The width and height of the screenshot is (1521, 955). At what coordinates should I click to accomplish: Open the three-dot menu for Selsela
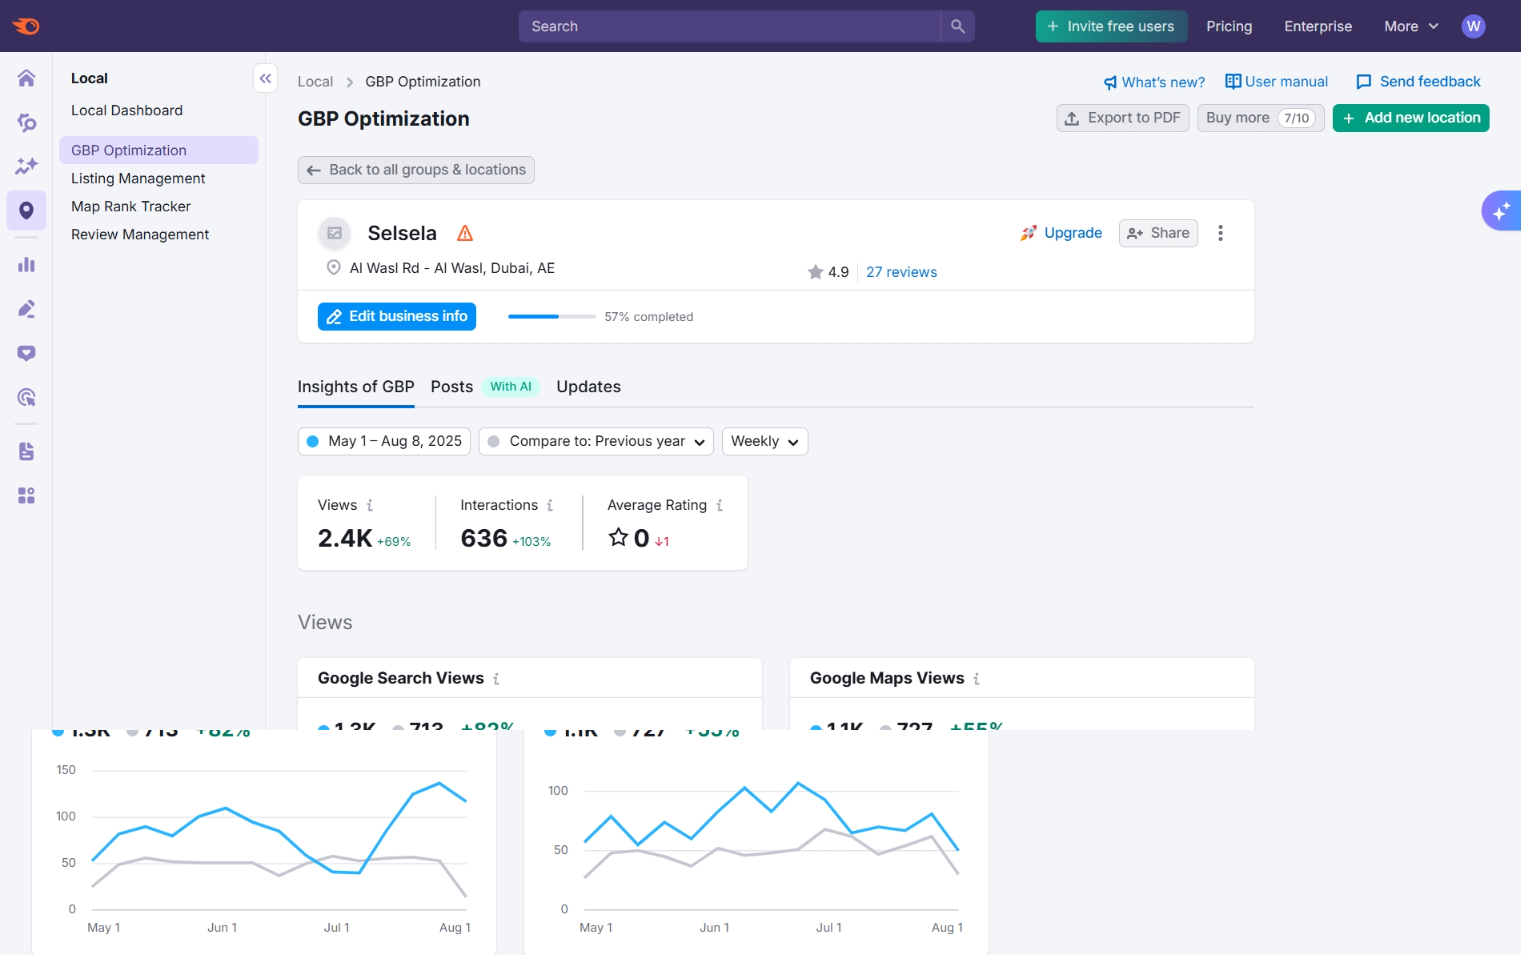(1220, 233)
